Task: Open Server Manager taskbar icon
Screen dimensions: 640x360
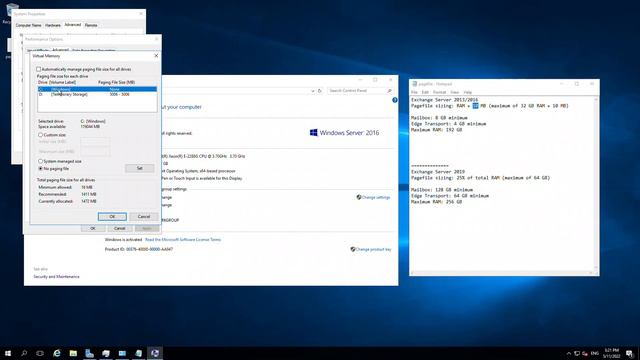Action: coord(89,353)
